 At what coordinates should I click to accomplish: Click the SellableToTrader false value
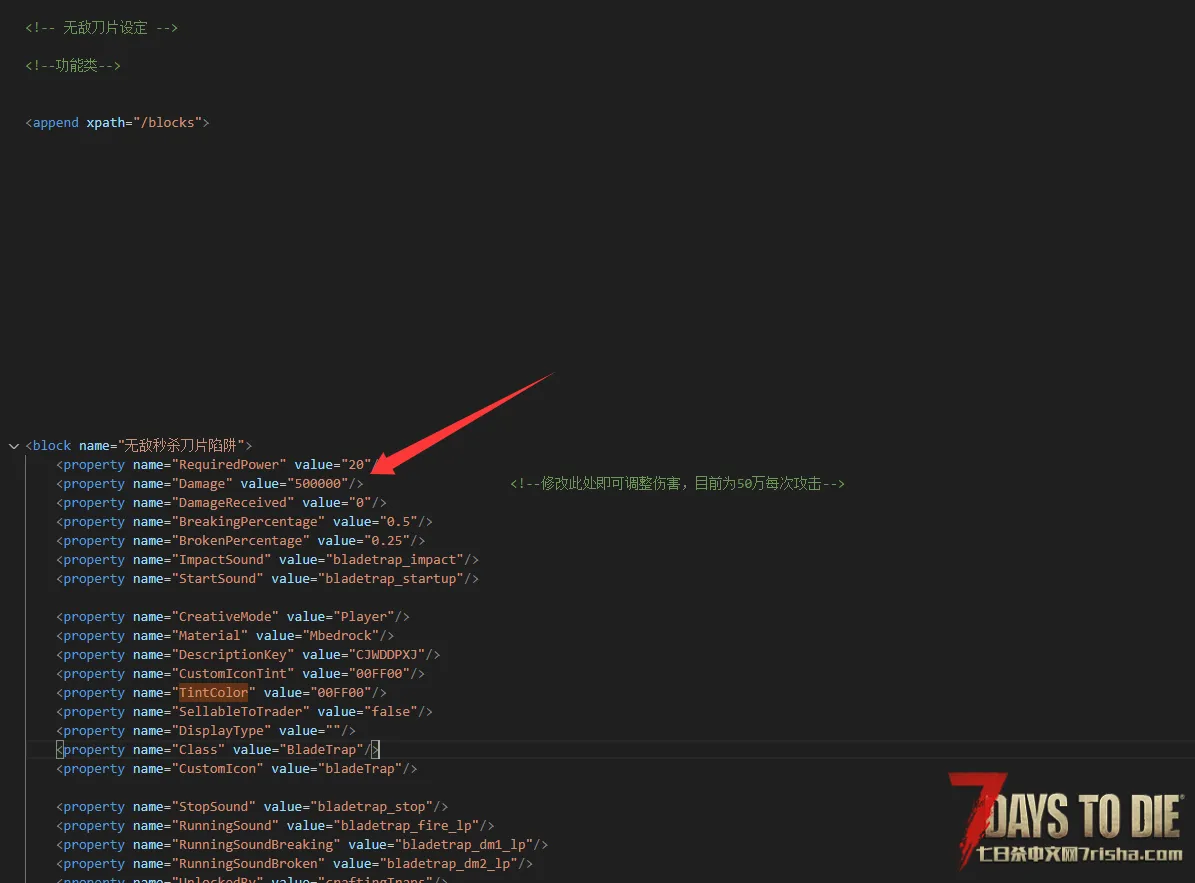pos(390,712)
